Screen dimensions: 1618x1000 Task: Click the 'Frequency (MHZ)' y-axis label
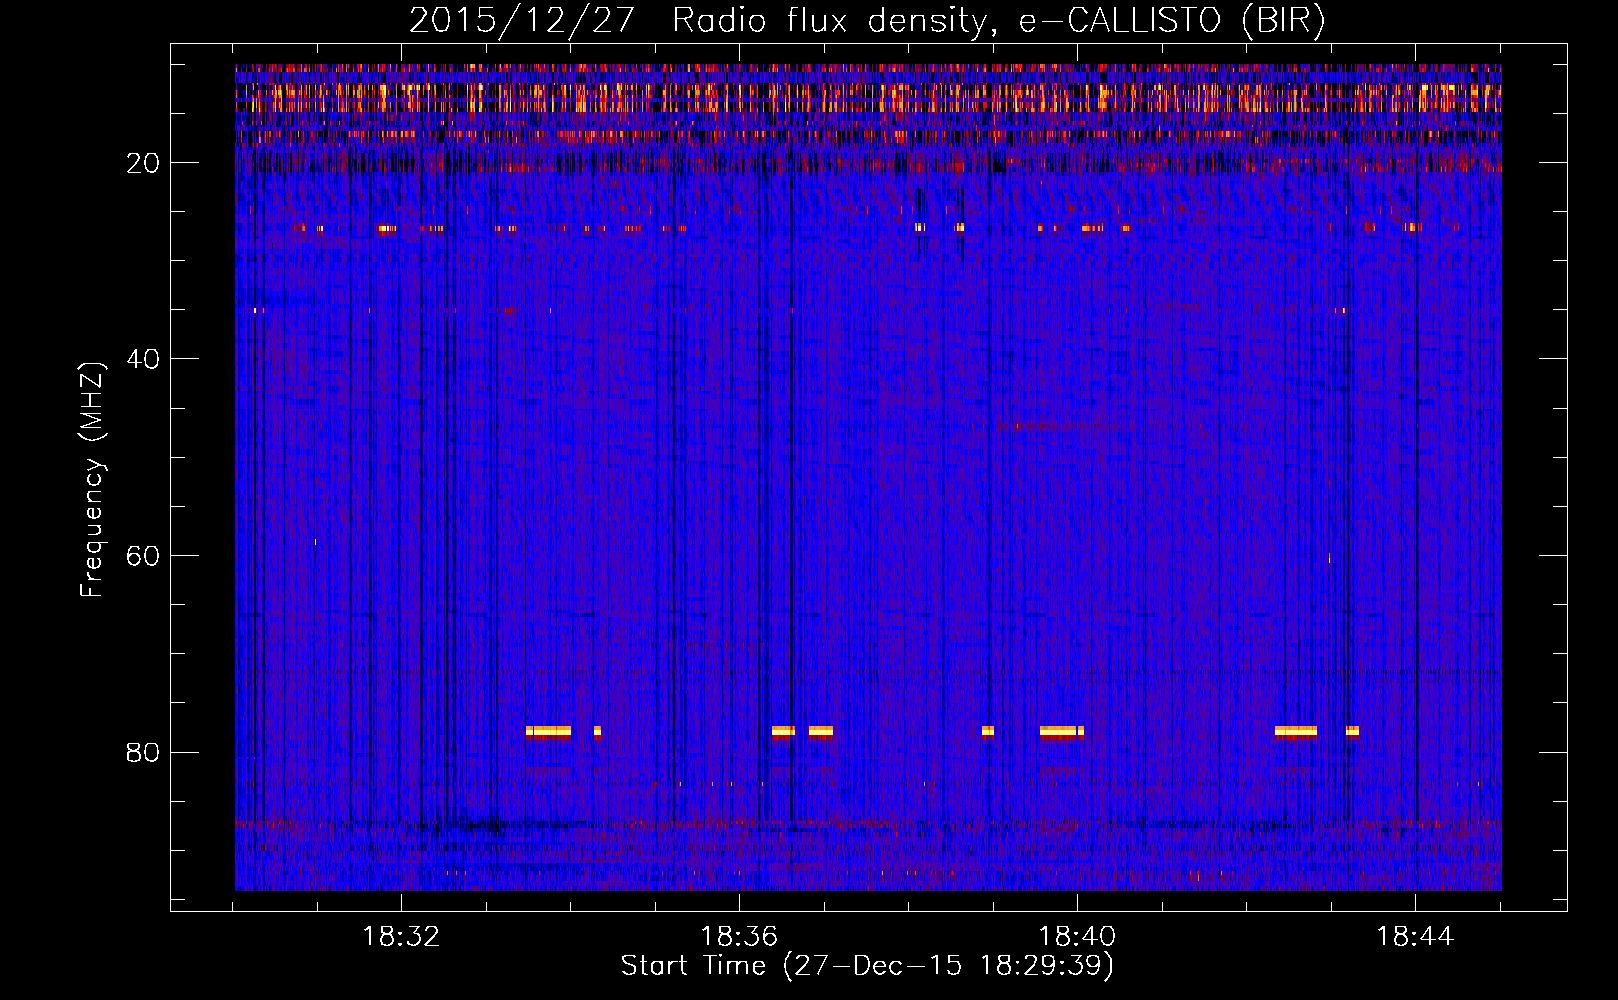92,480
